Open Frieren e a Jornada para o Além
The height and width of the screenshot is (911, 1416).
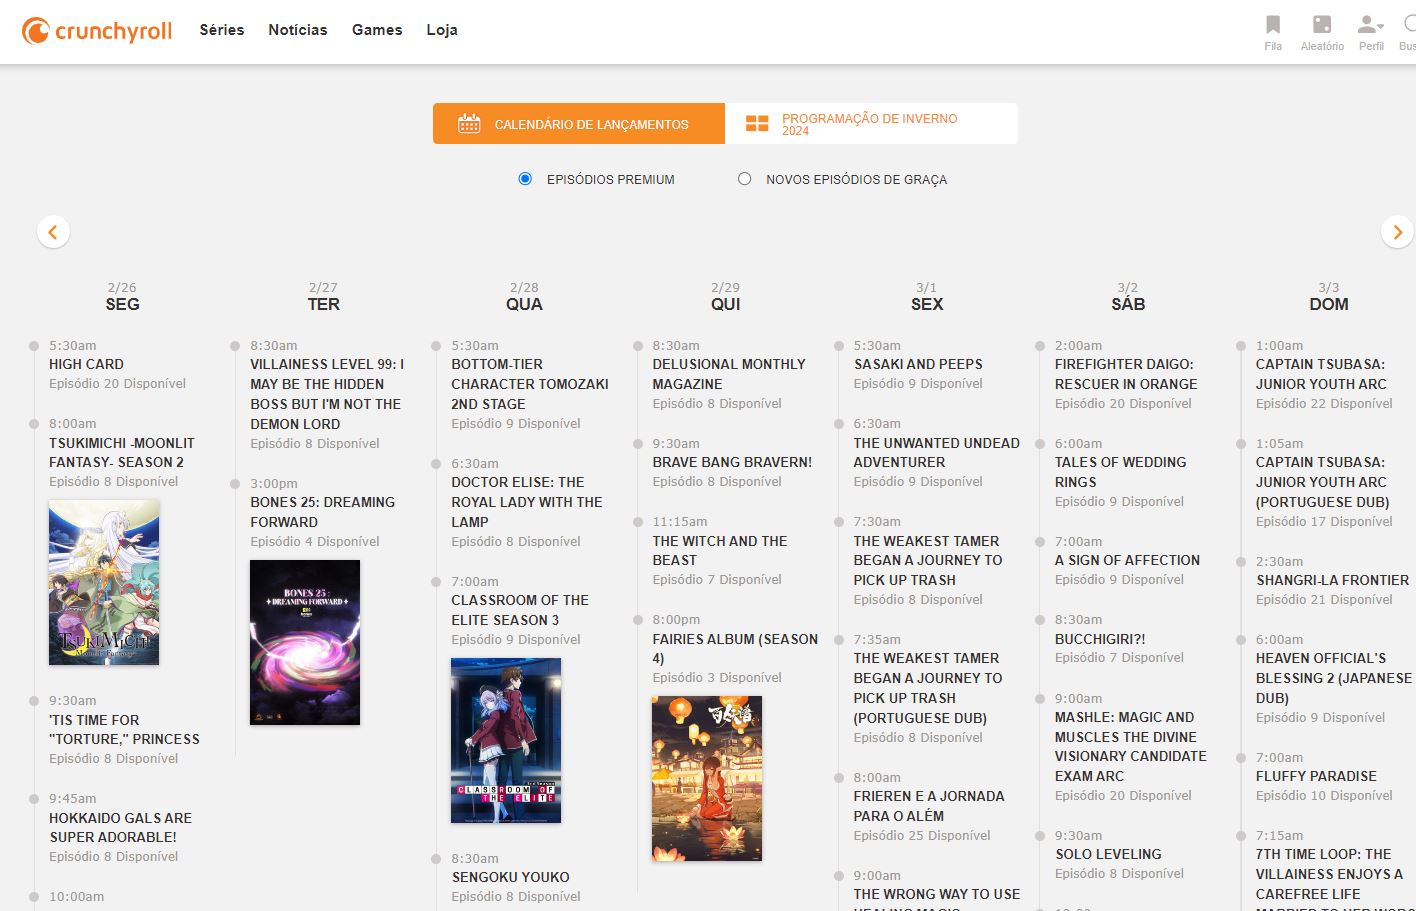point(928,805)
